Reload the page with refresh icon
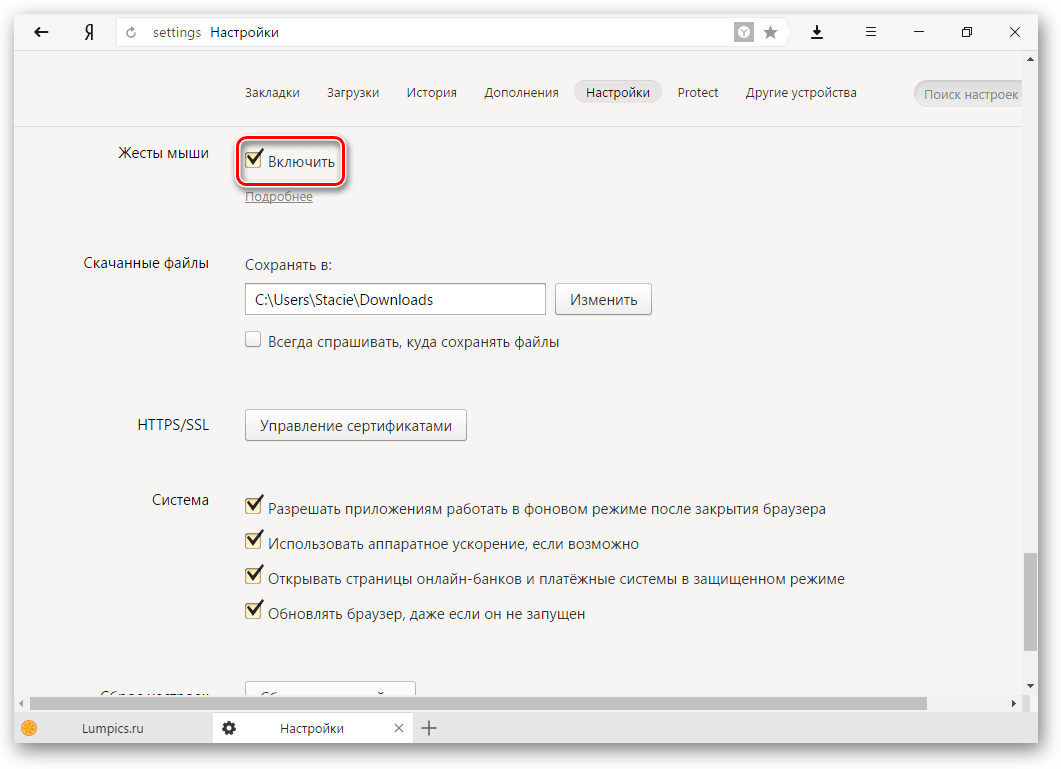1061x769 pixels. click(131, 33)
